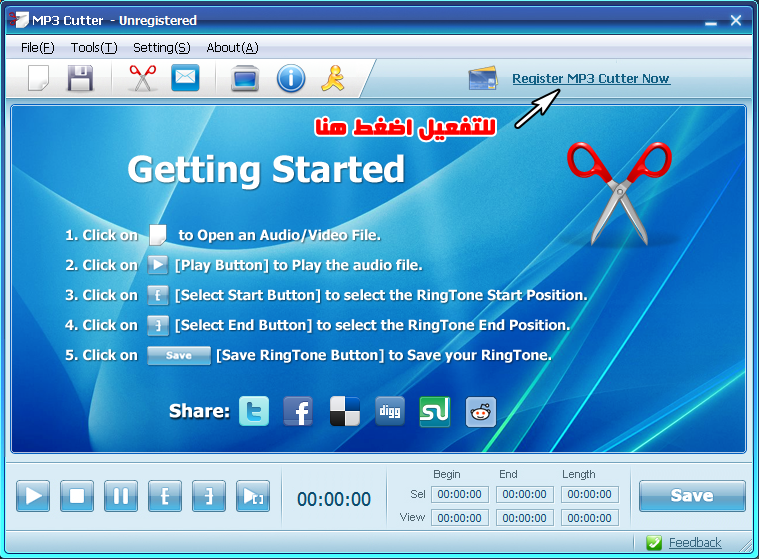The height and width of the screenshot is (559, 759).
Task: Open the blue info icon
Action: tap(291, 78)
